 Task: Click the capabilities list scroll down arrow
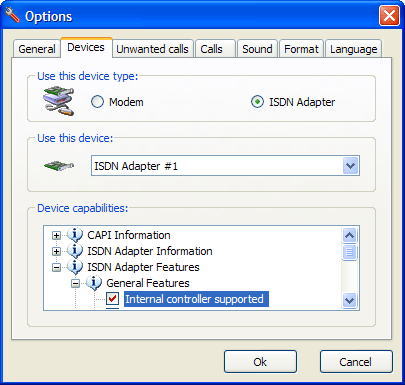[350, 301]
